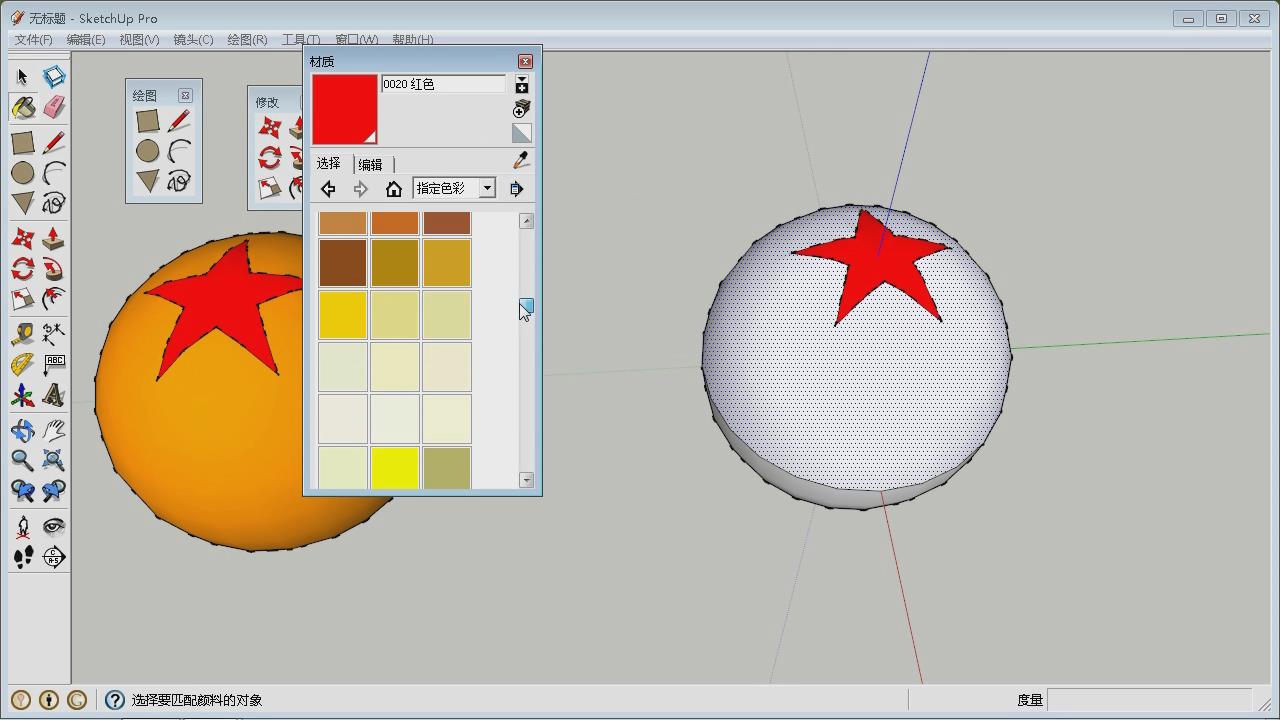The height and width of the screenshot is (720, 1280).
Task: Select Move tool in main left toolbar
Action: 22,239
